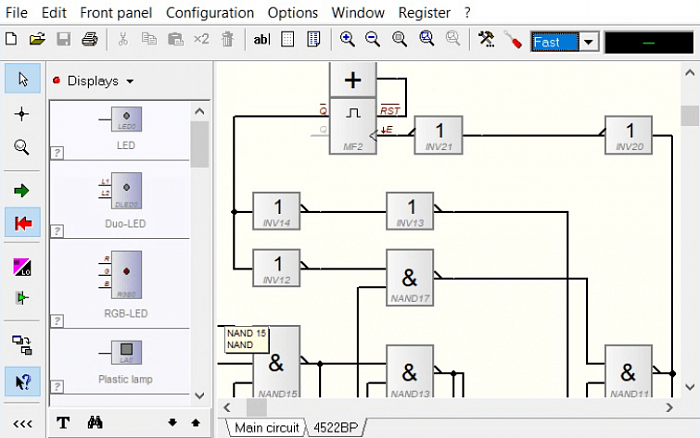Viewport: 700px width, 438px height.
Task: Open the Fast speed dropdown
Action: [589, 42]
